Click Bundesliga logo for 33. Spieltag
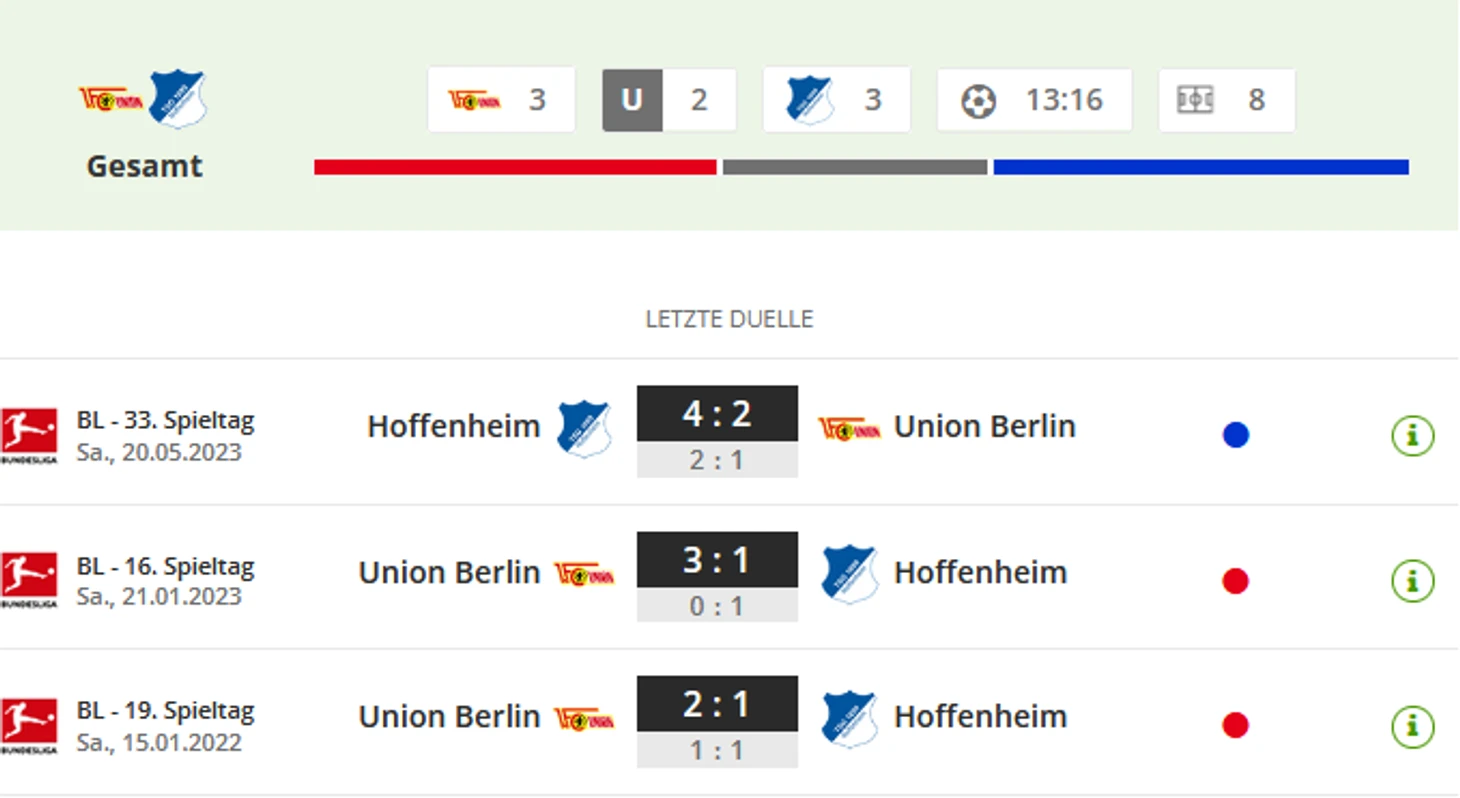The height and width of the screenshot is (798, 1460). [x=29, y=435]
